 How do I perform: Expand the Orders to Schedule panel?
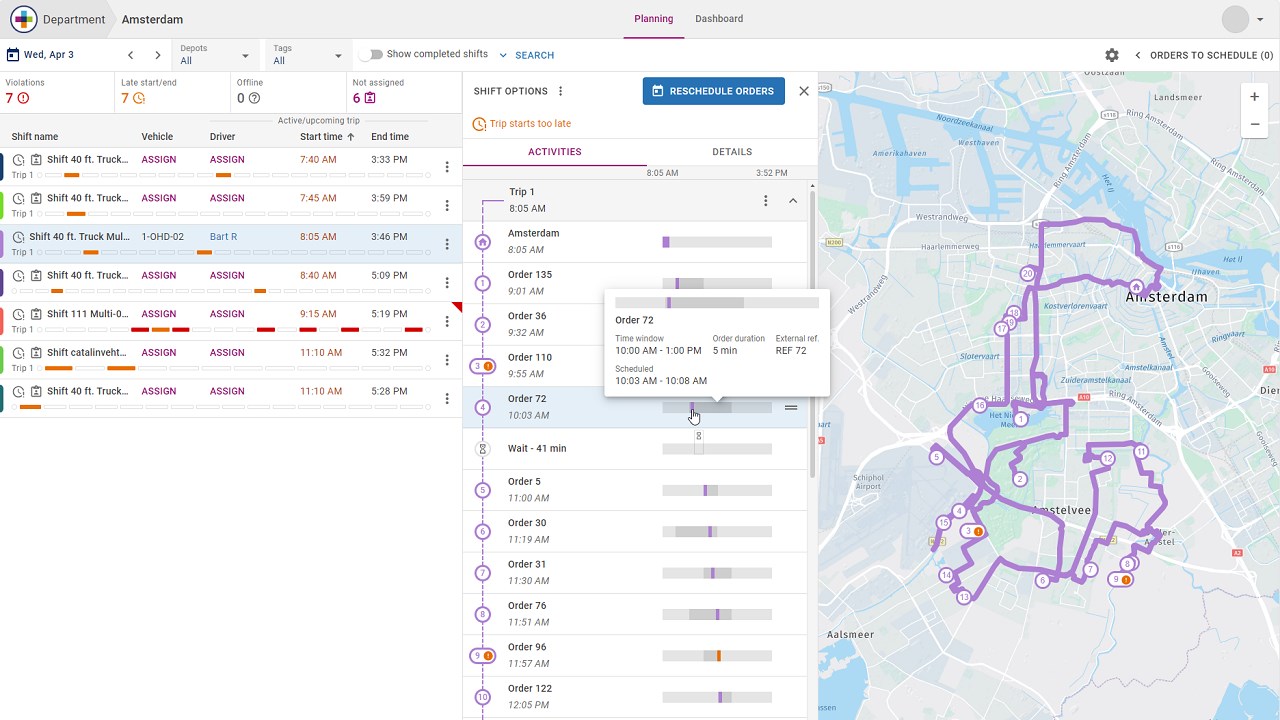coord(1204,55)
